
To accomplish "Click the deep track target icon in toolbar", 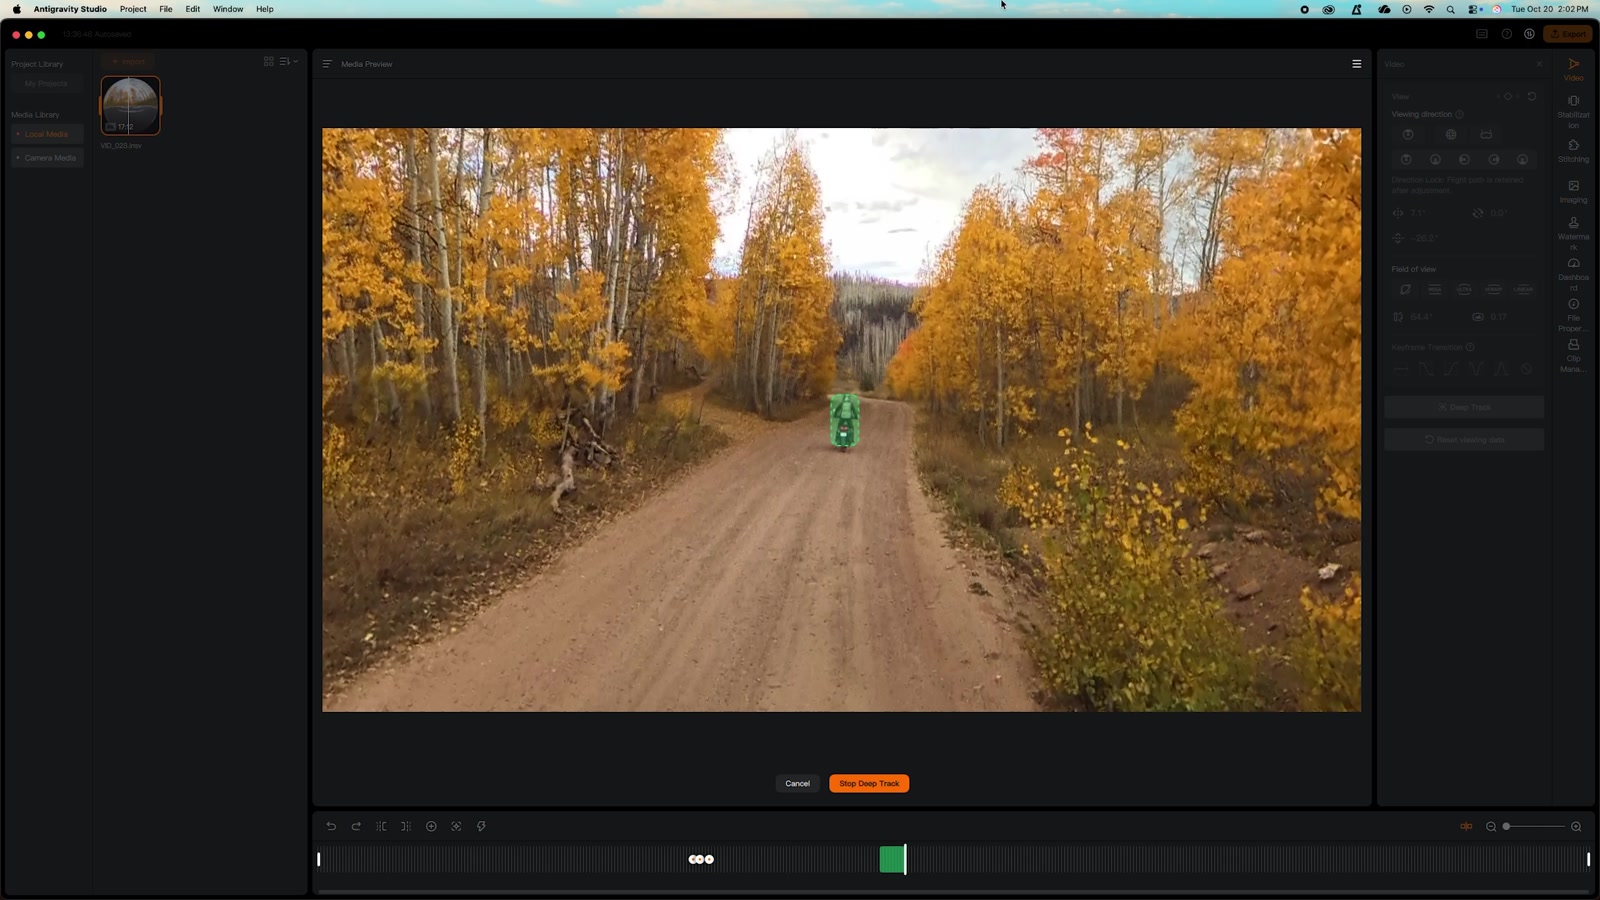I will pyautogui.click(x=456, y=826).
